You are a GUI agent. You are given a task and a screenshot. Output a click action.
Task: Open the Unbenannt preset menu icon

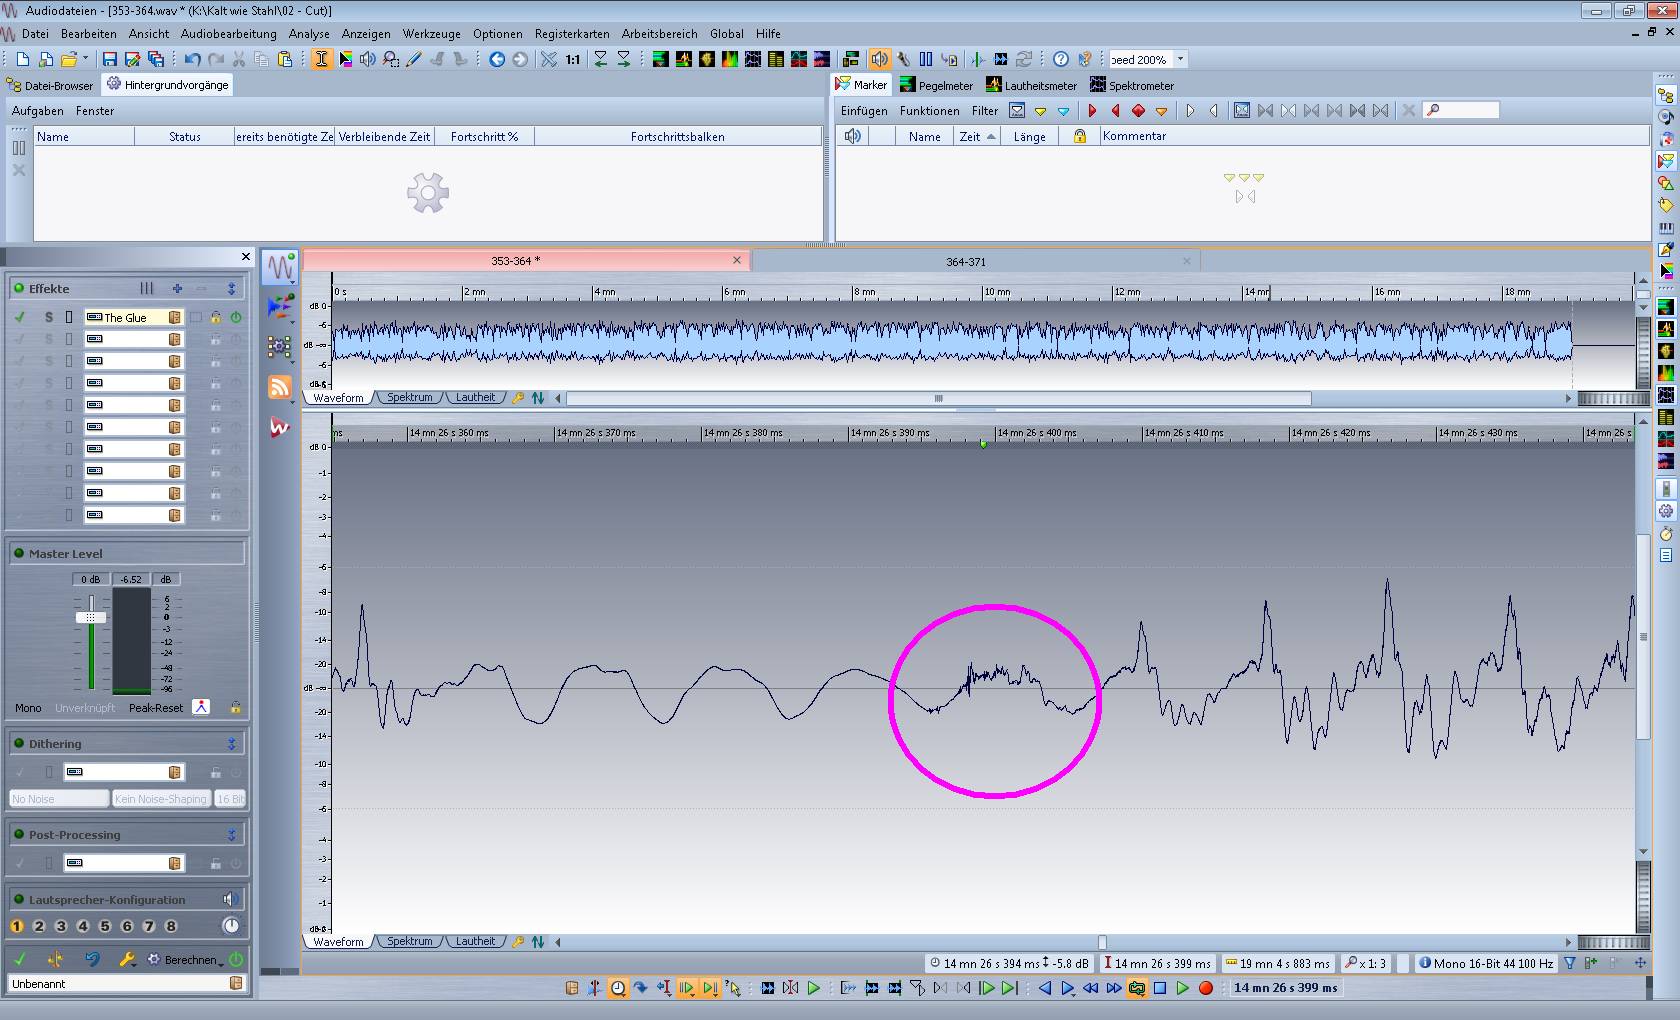click(236, 984)
